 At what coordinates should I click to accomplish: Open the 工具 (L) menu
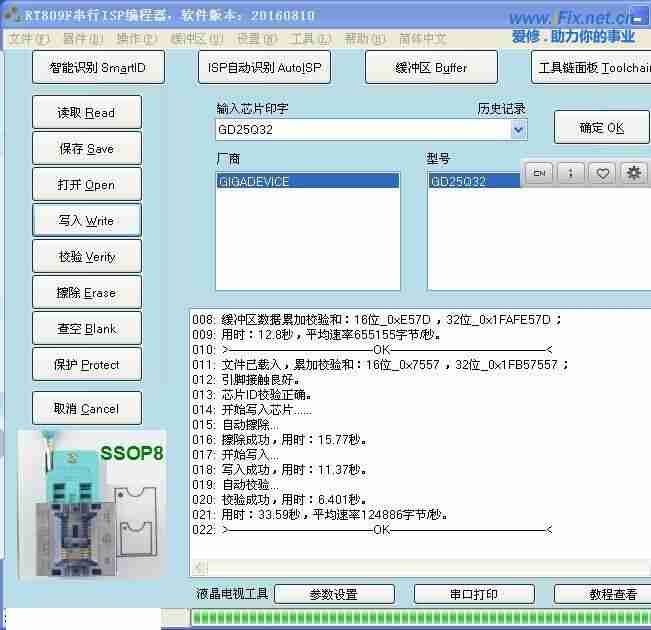click(x=310, y=39)
